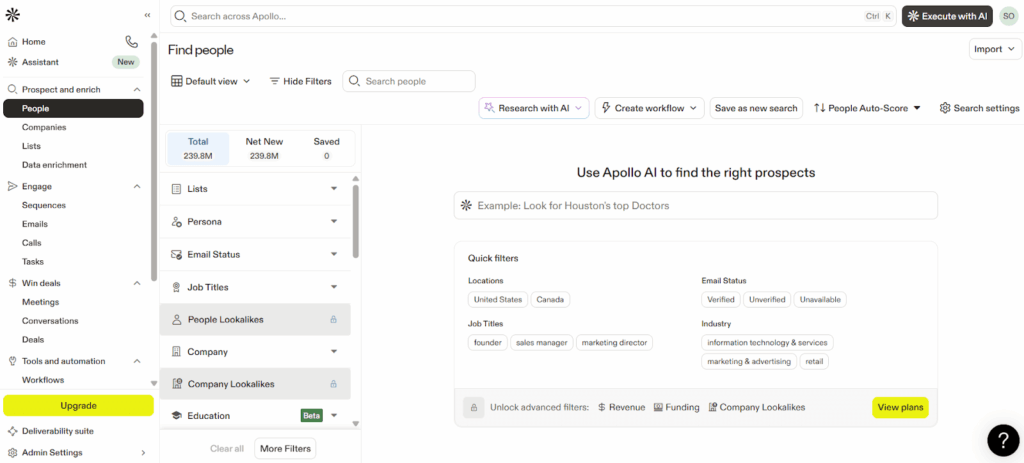This screenshot has height=463, width=1024.
Task: Click the yellow Upgrade button
Action: 78,405
